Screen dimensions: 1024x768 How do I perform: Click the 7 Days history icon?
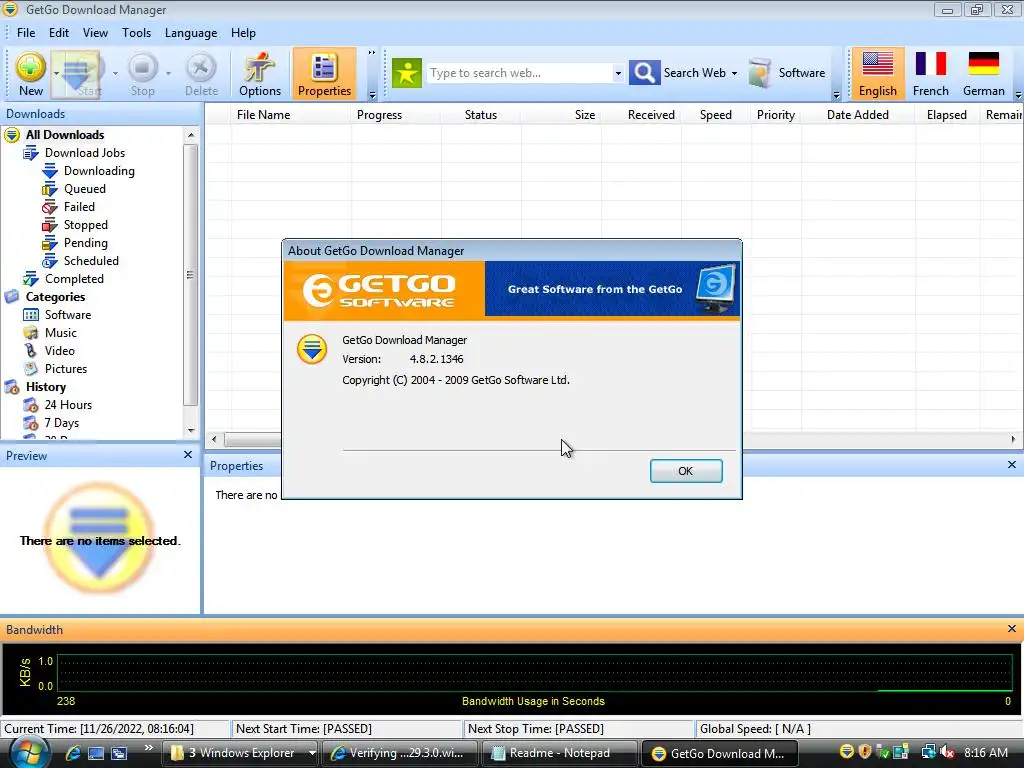(x=31, y=423)
